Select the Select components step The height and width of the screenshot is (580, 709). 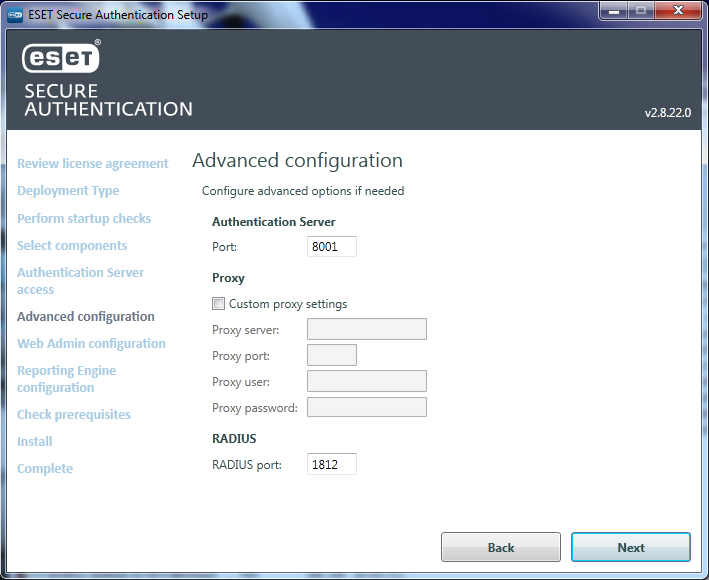tap(72, 245)
